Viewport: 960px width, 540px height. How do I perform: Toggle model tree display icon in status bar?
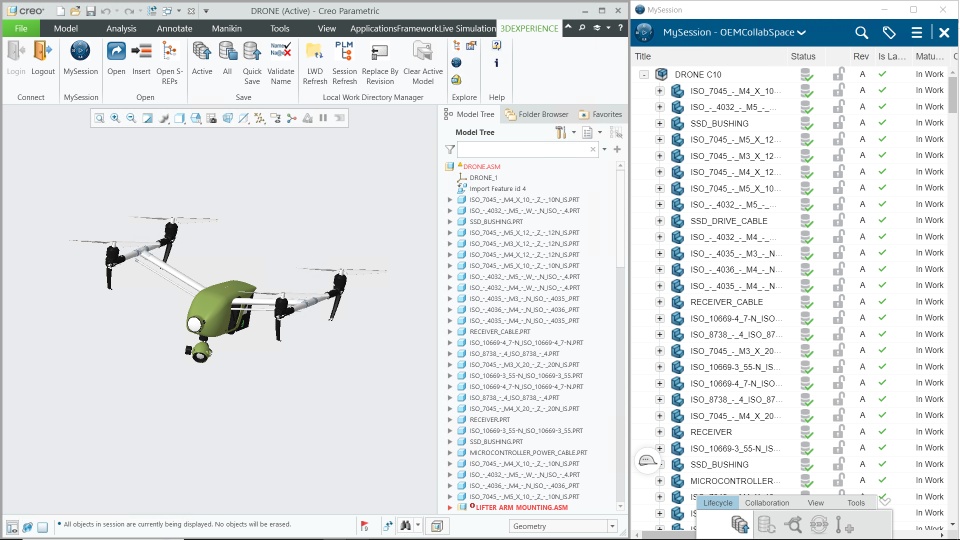12,527
